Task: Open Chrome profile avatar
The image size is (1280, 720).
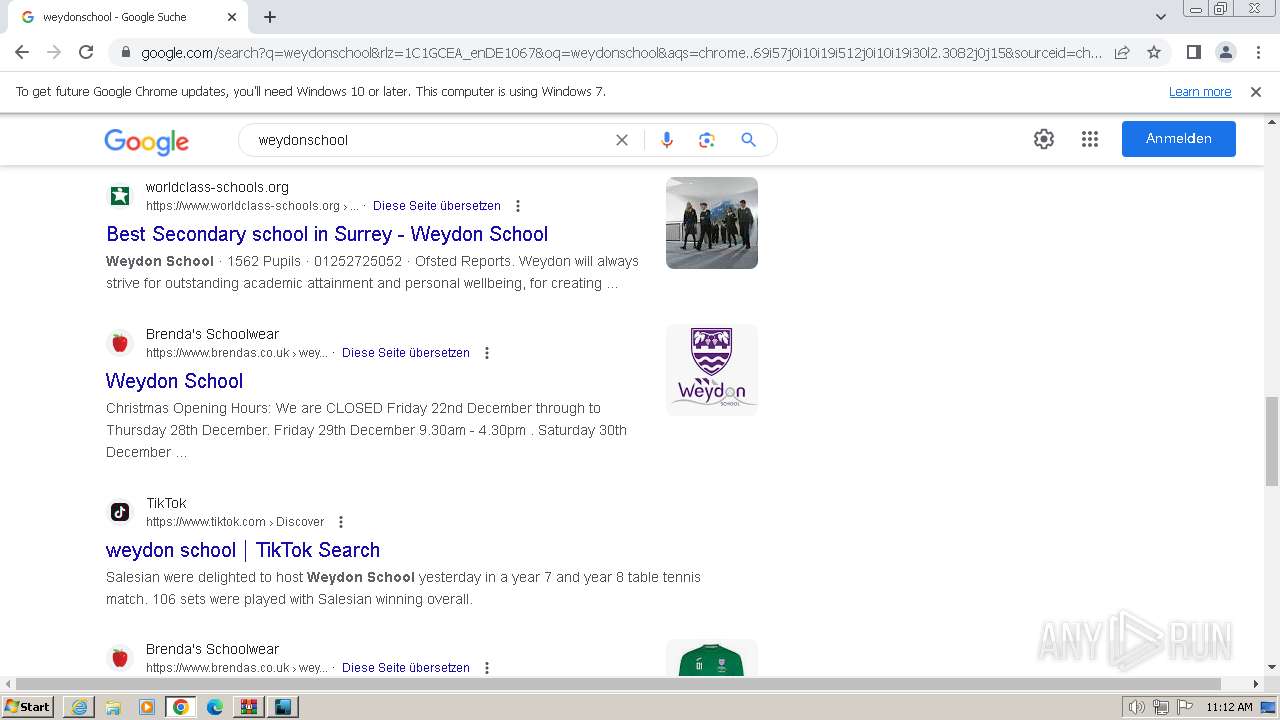Action: pyautogui.click(x=1225, y=52)
